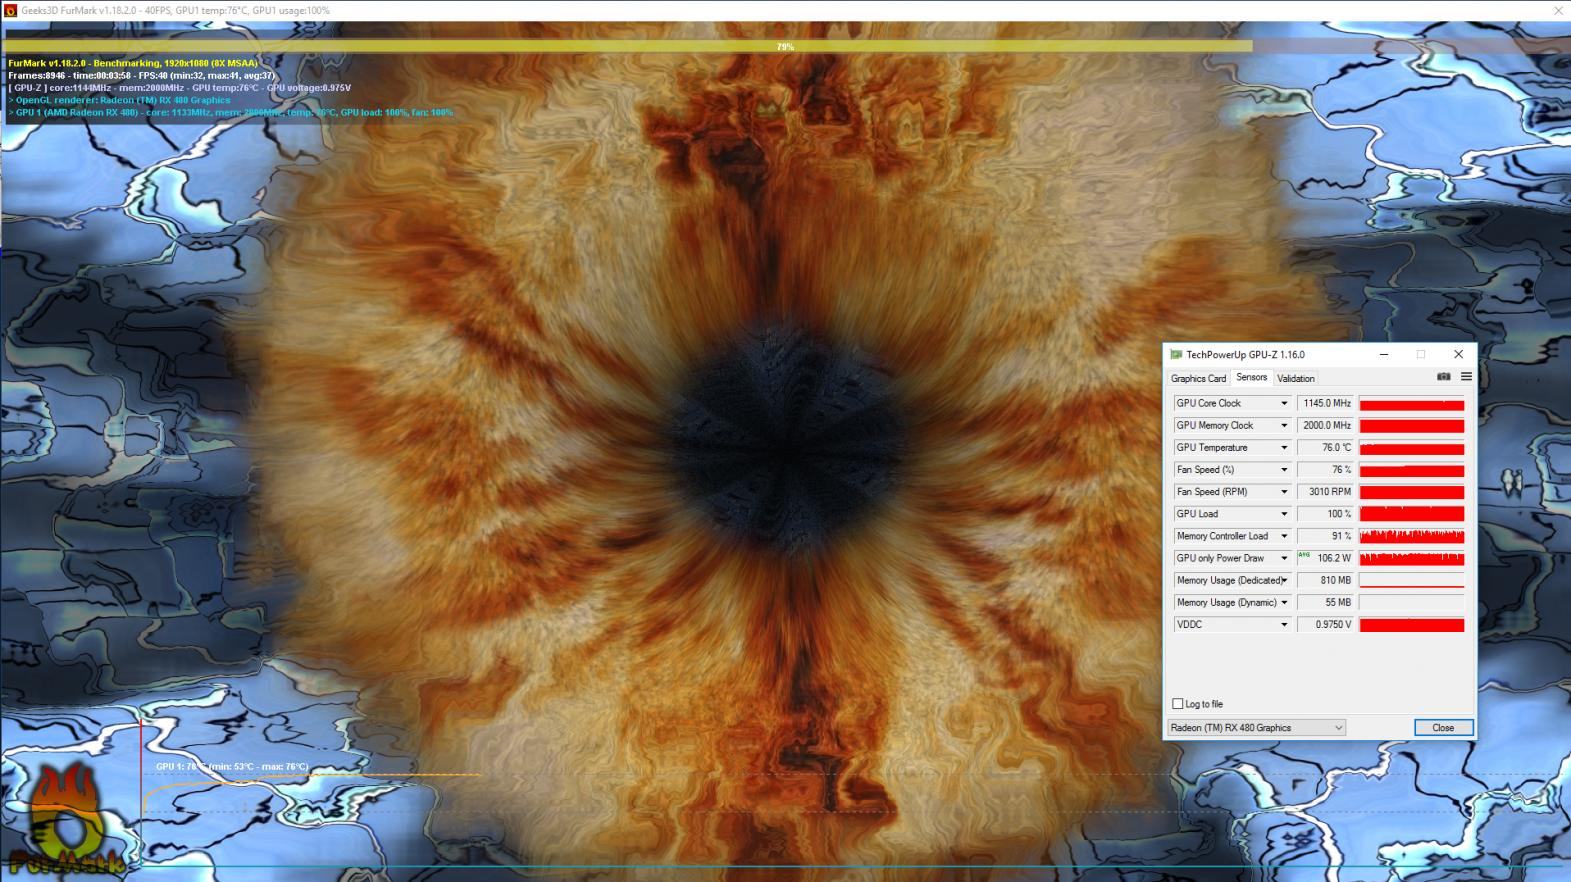The height and width of the screenshot is (882, 1571).
Task: Open the GPU Memory Clock sensor dropdown
Action: [x=1284, y=425]
